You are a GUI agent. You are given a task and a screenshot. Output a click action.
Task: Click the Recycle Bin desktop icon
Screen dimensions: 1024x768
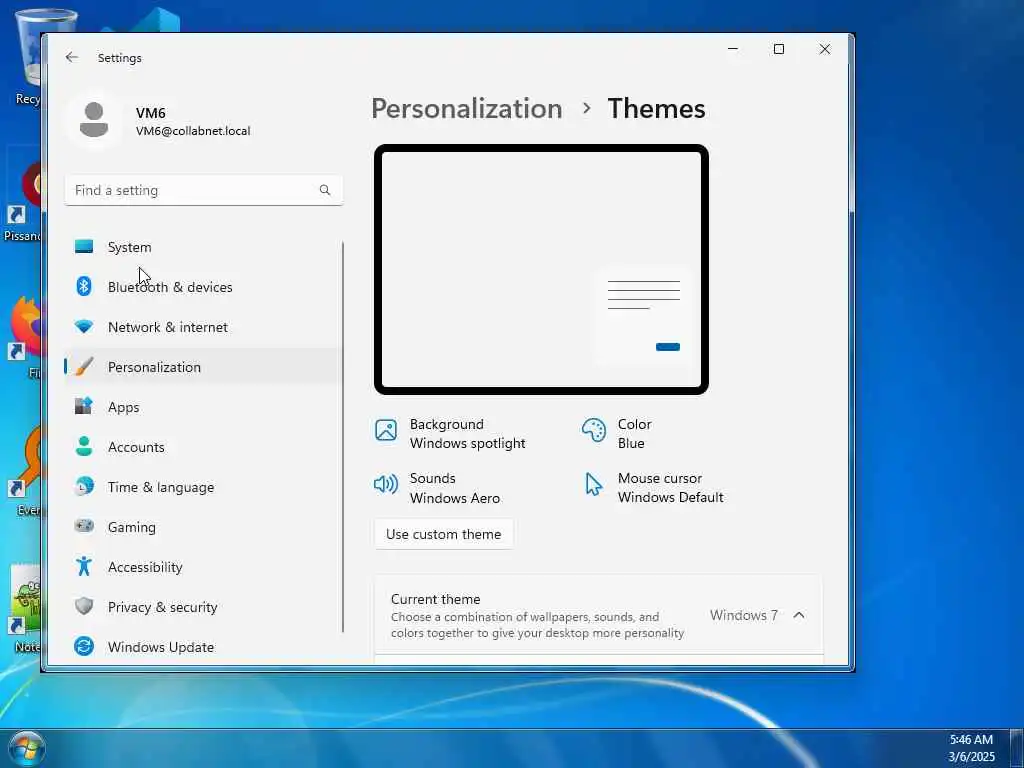click(27, 57)
